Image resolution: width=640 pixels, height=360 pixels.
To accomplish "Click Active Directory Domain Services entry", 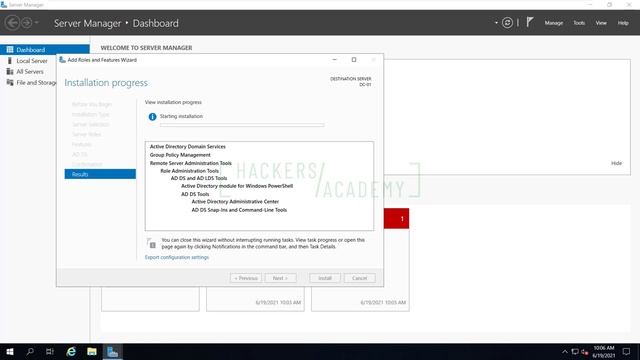I will [x=187, y=147].
